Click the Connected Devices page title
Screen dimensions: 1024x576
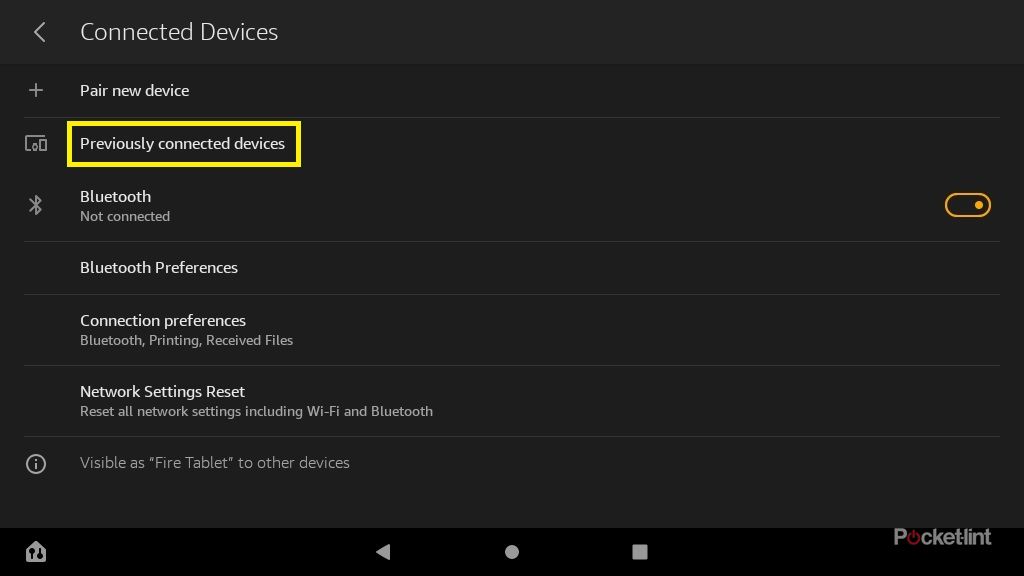coord(179,32)
